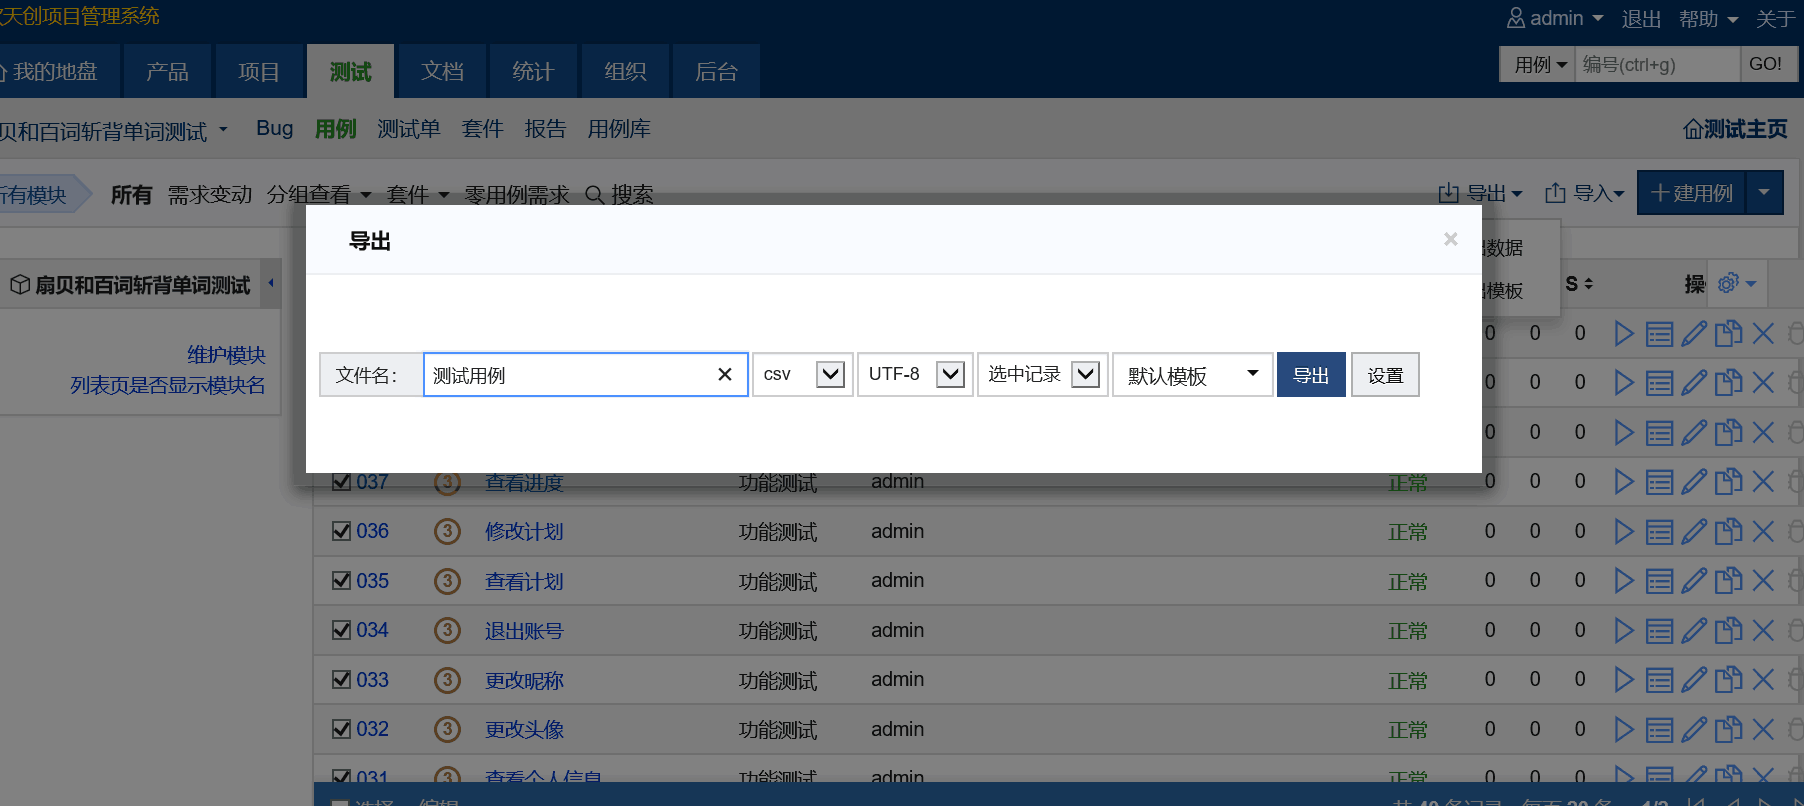Open the 统计 navigation tab

(533, 71)
